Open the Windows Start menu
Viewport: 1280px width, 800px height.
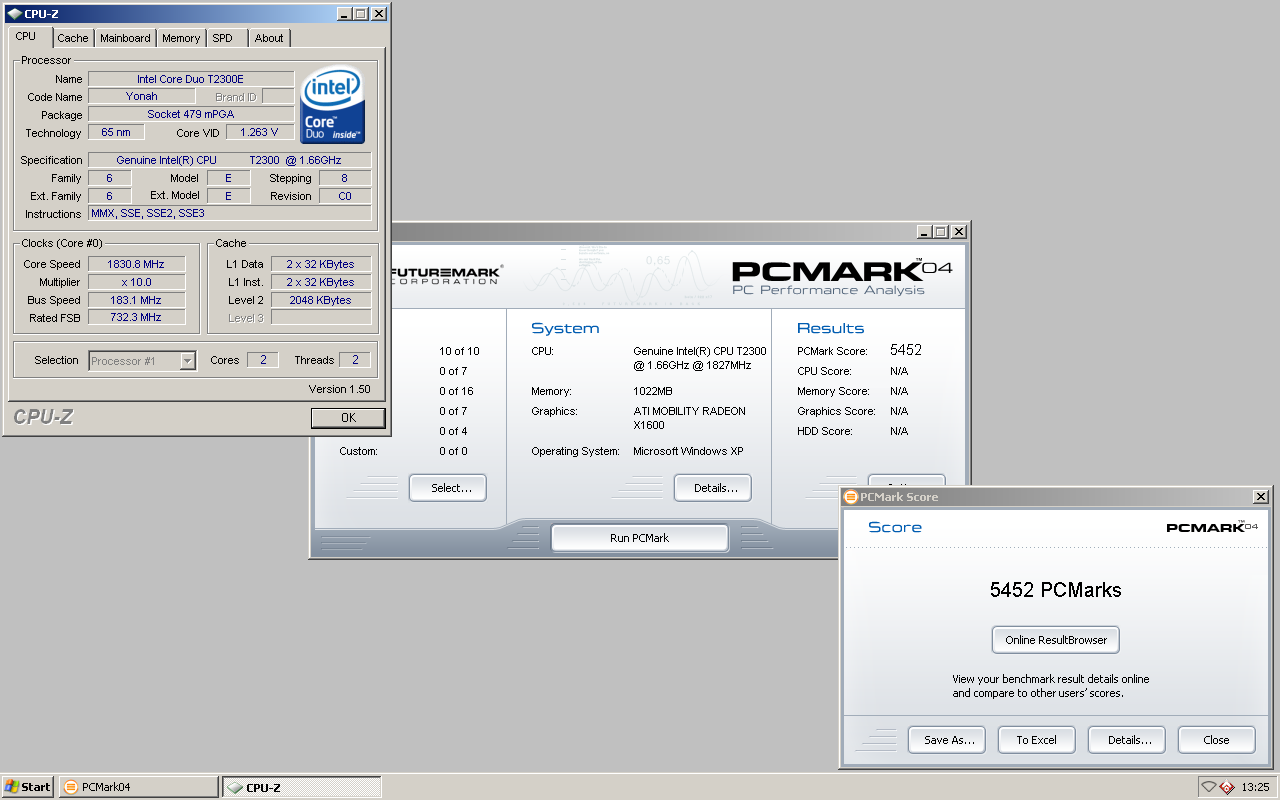[28, 787]
